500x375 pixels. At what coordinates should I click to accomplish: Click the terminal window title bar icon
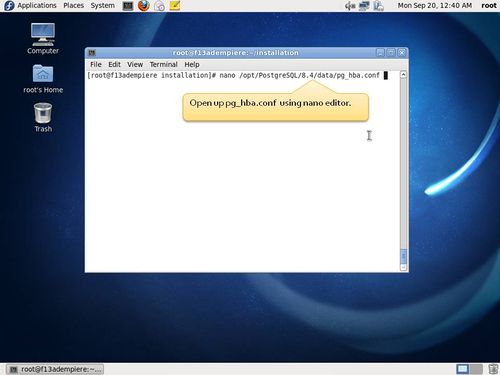coord(92,53)
